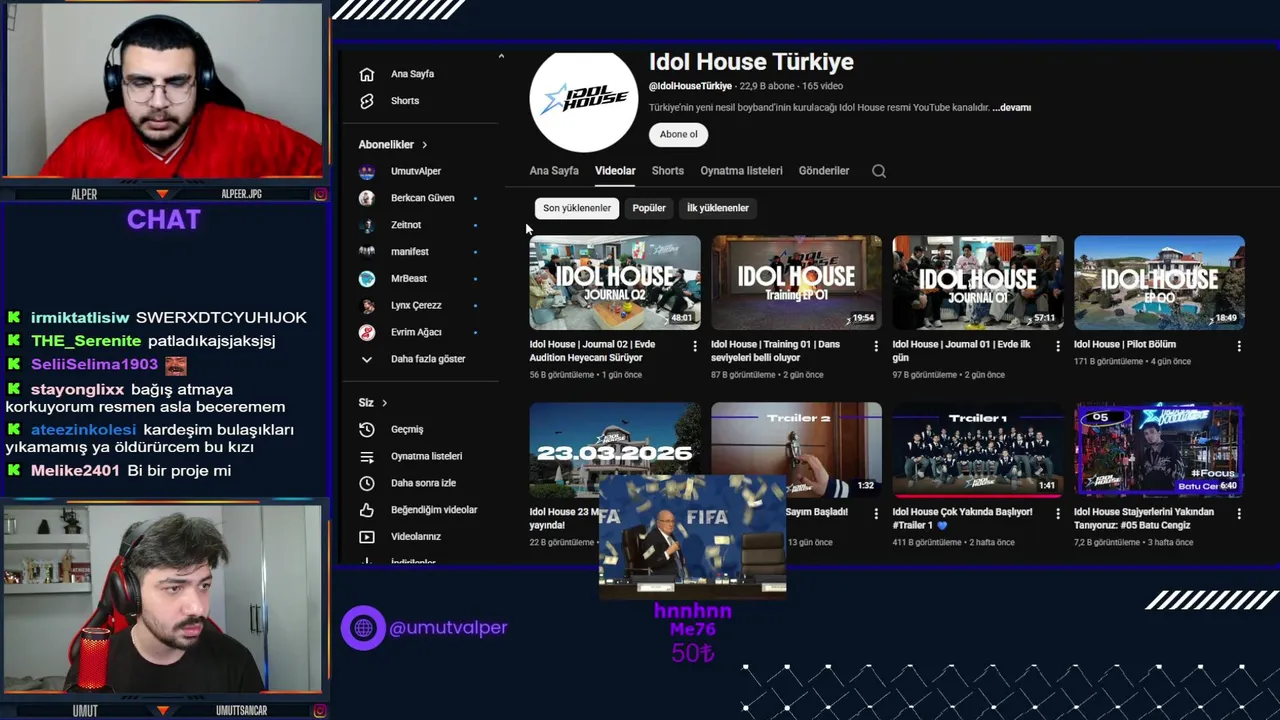Filter videos by Son yüklenenler

click(x=577, y=208)
